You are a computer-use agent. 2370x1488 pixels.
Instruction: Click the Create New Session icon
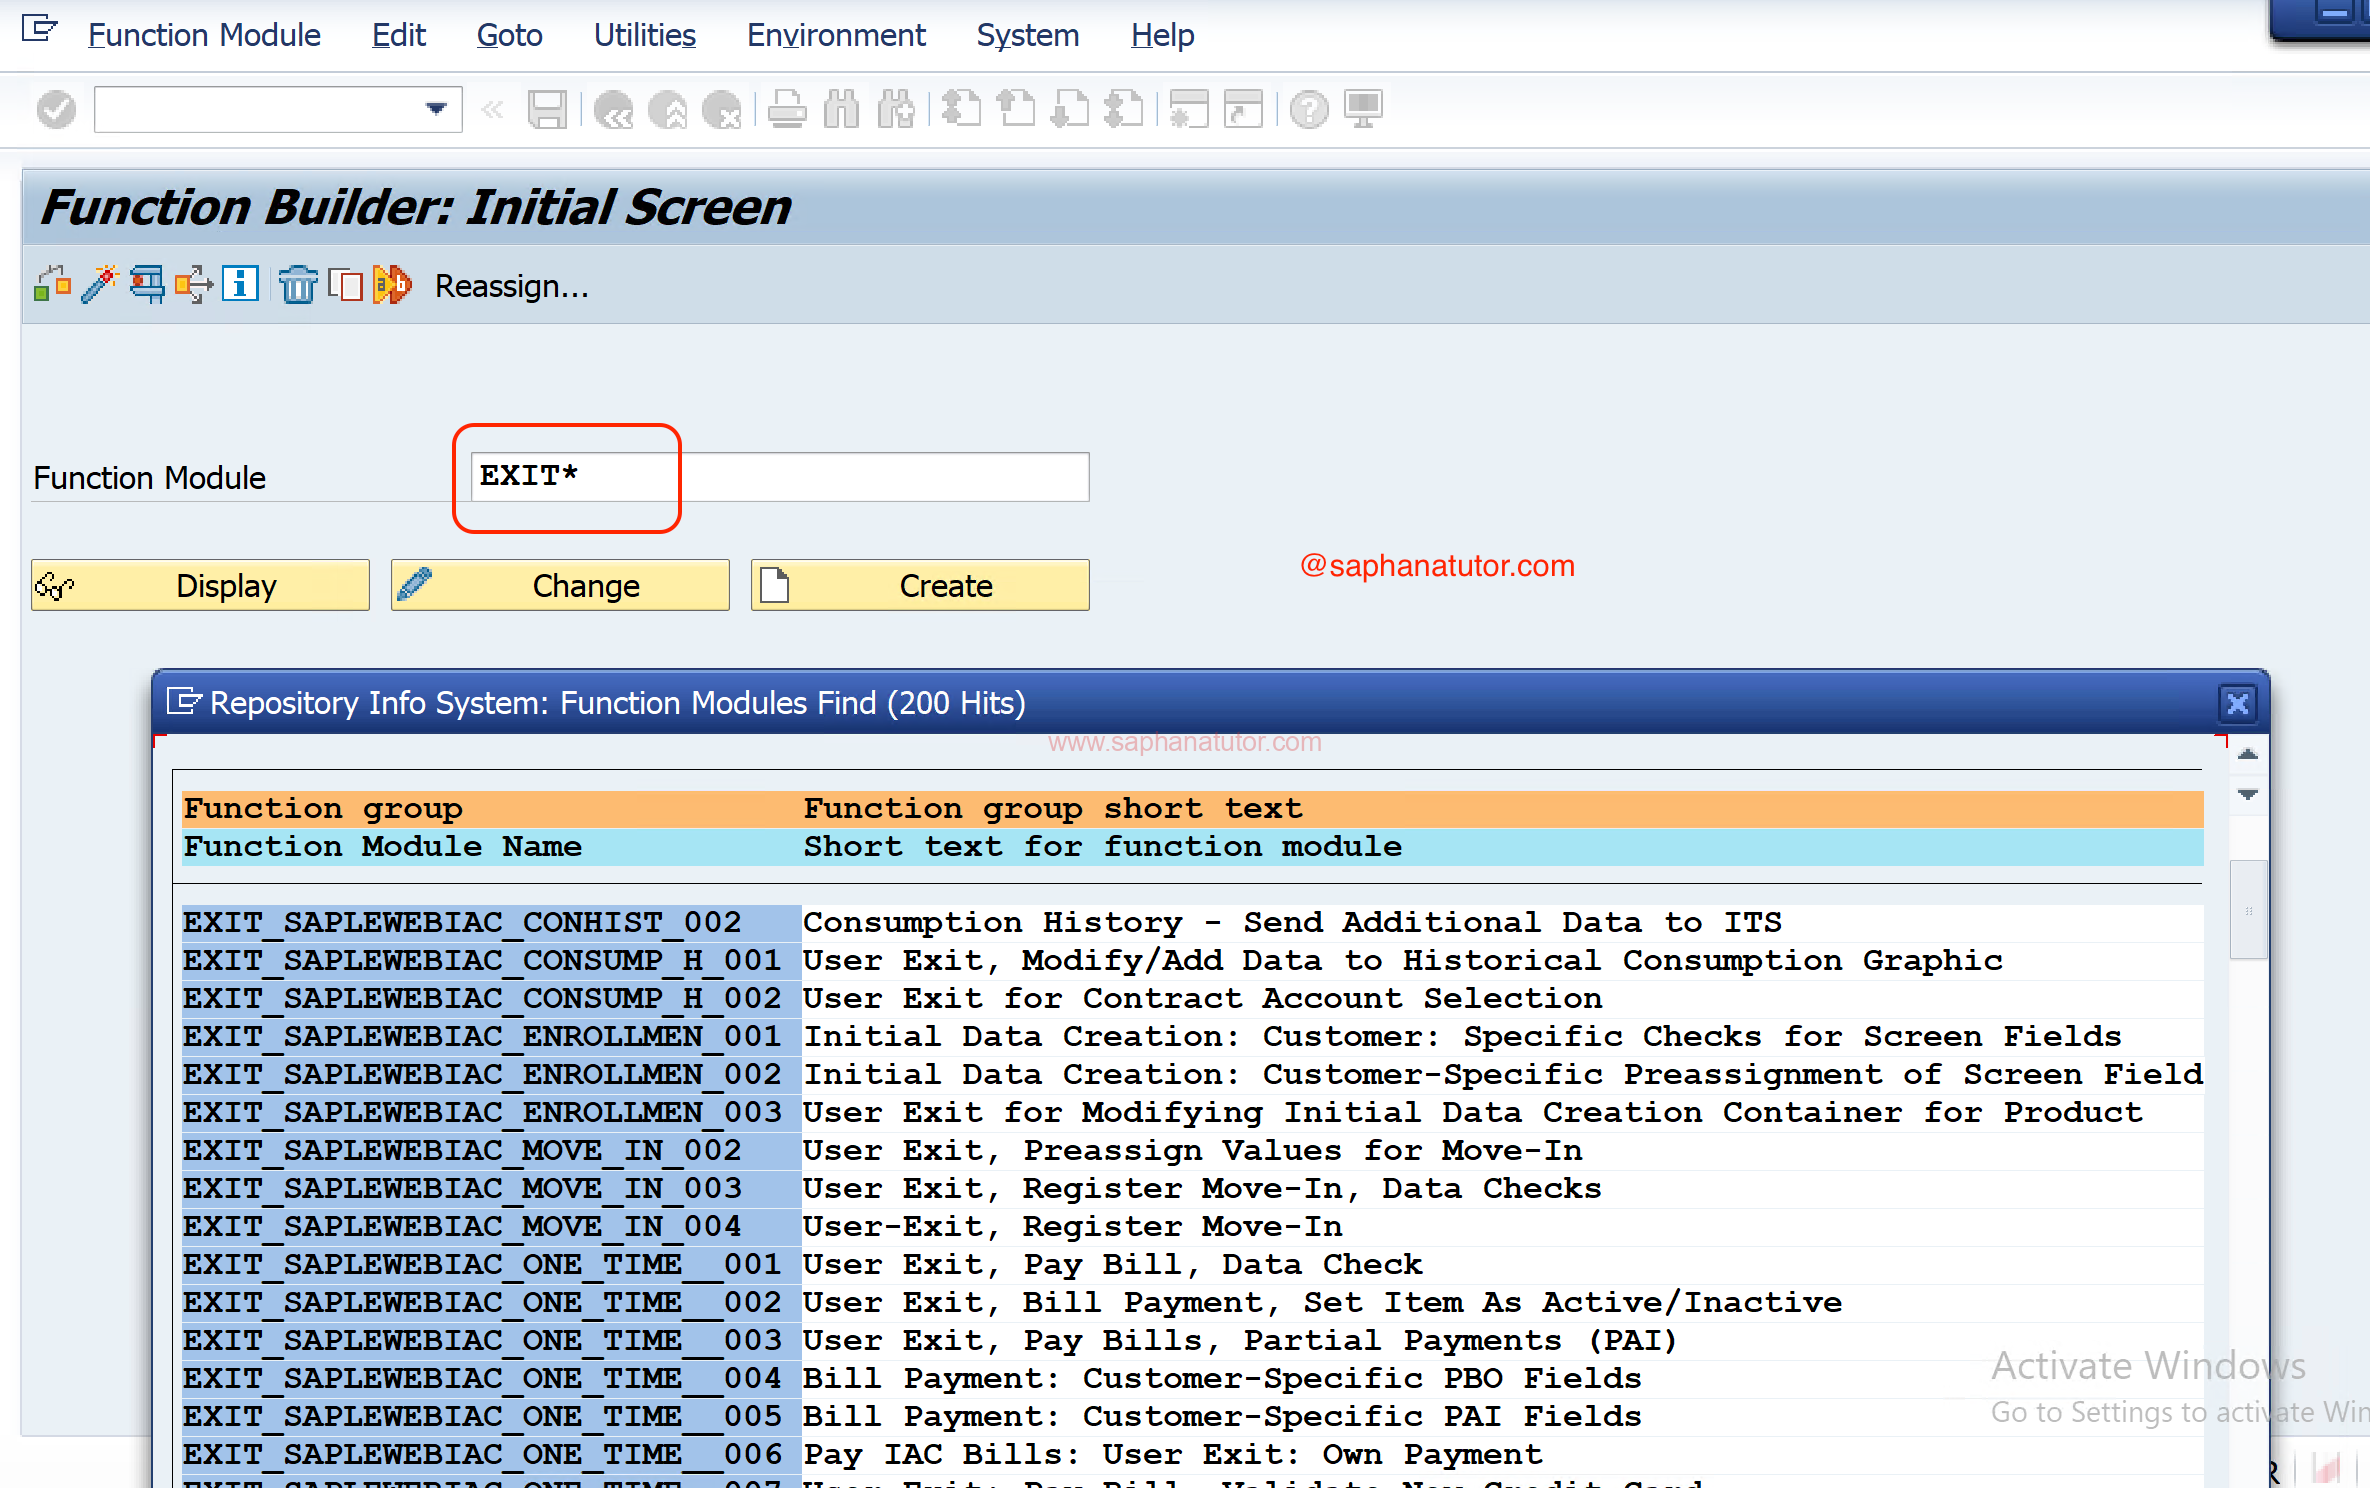coord(1189,109)
